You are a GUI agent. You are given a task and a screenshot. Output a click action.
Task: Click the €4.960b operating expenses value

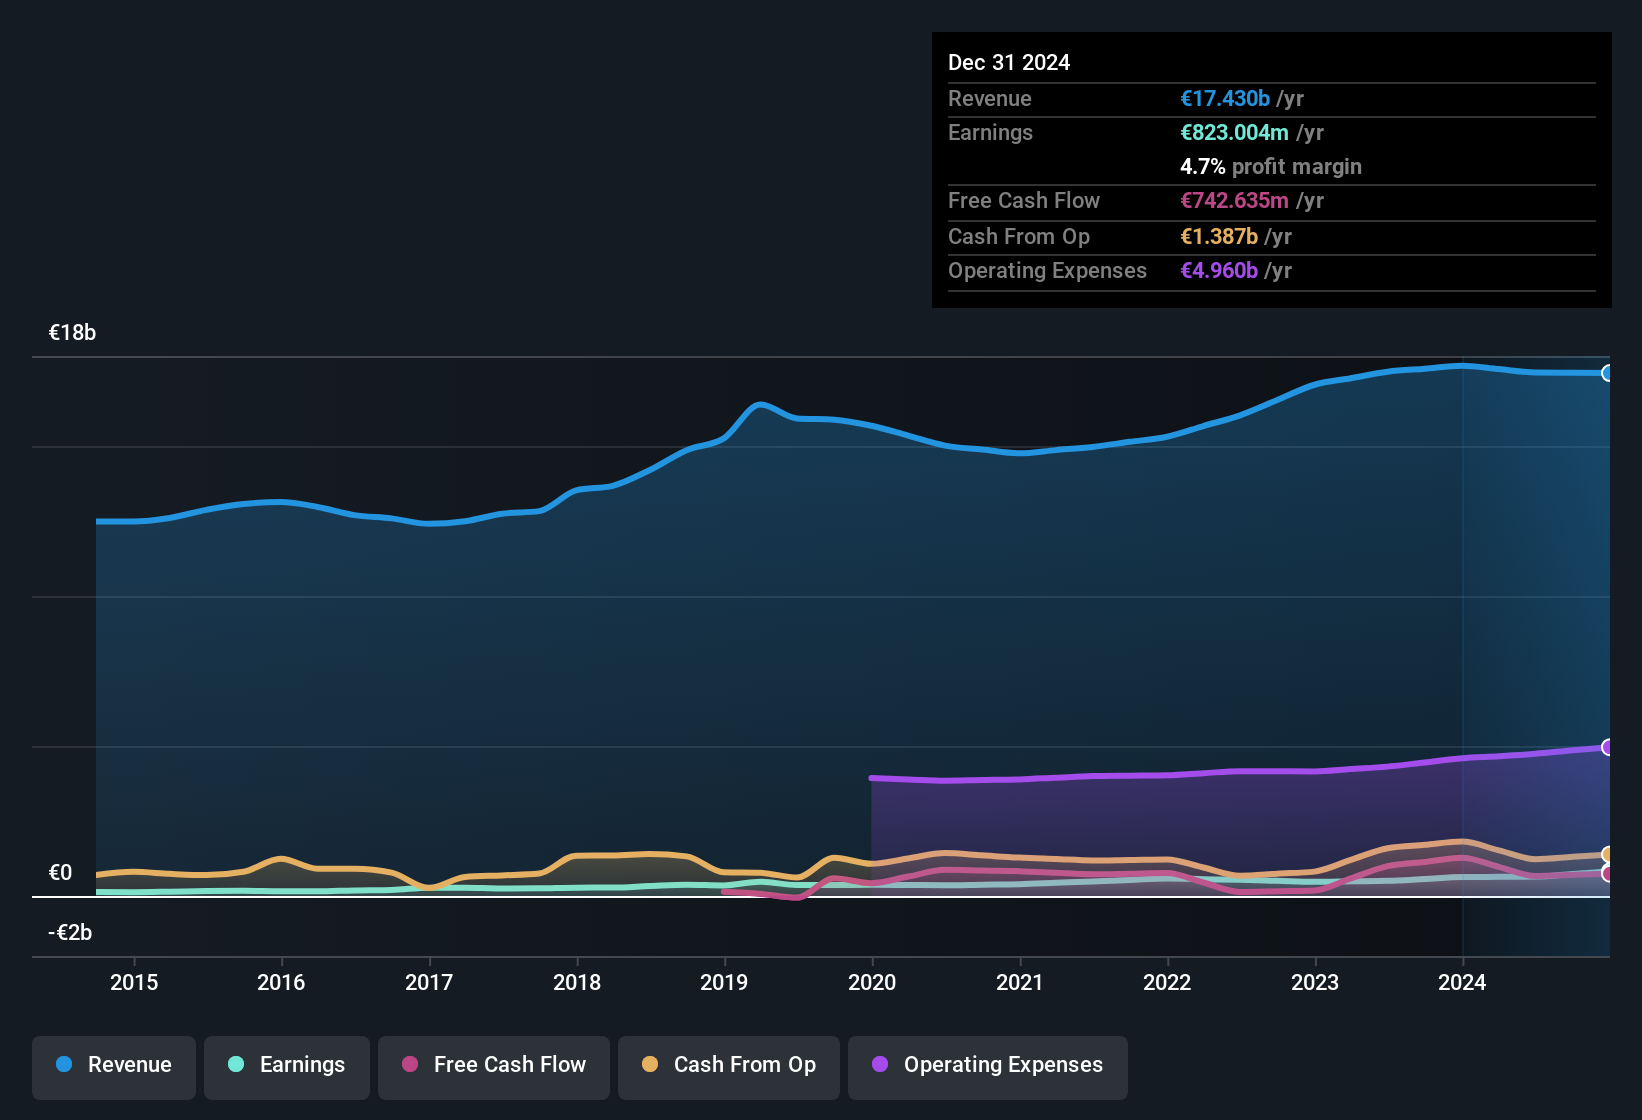coord(1219,270)
